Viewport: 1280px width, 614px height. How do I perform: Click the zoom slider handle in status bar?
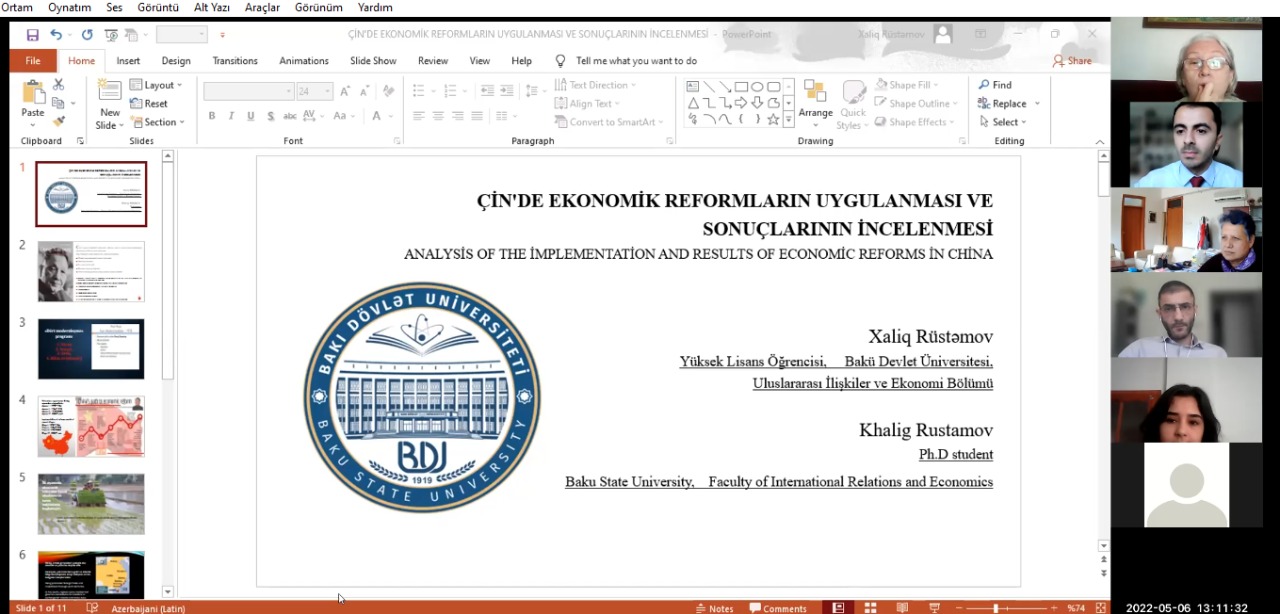[x=996, y=608]
